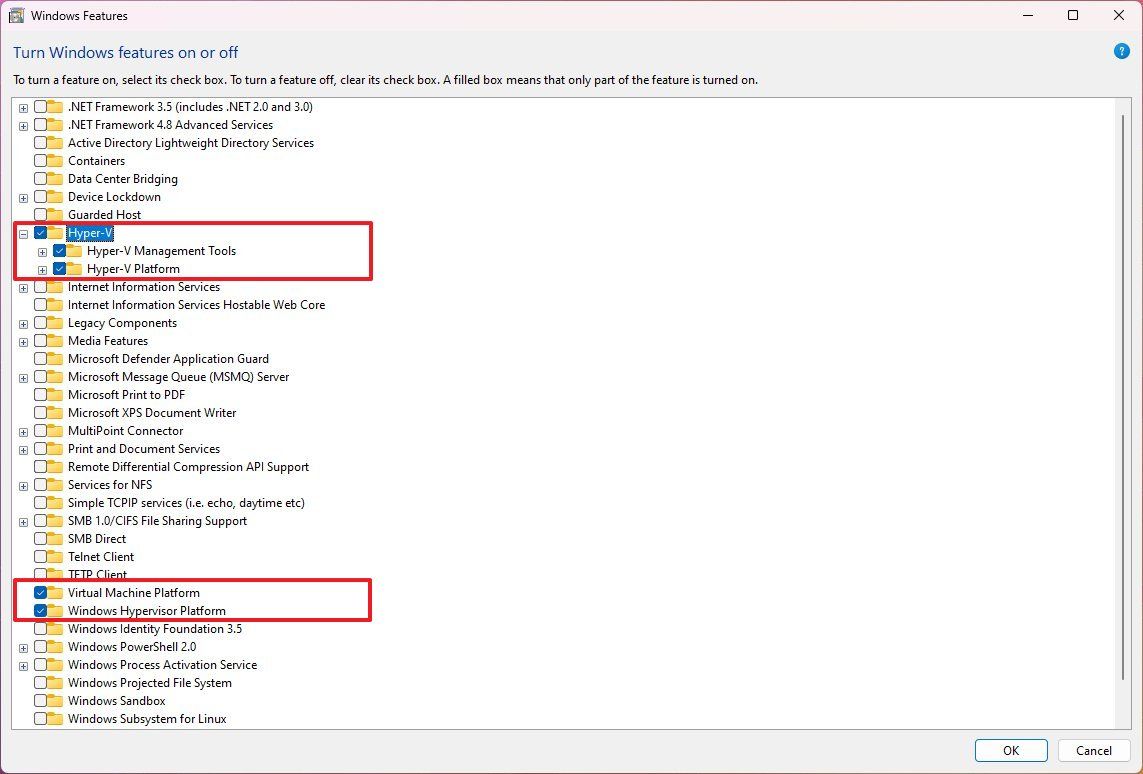
Task: Expand the .NET Framework 3.5 node
Action: tap(23, 106)
